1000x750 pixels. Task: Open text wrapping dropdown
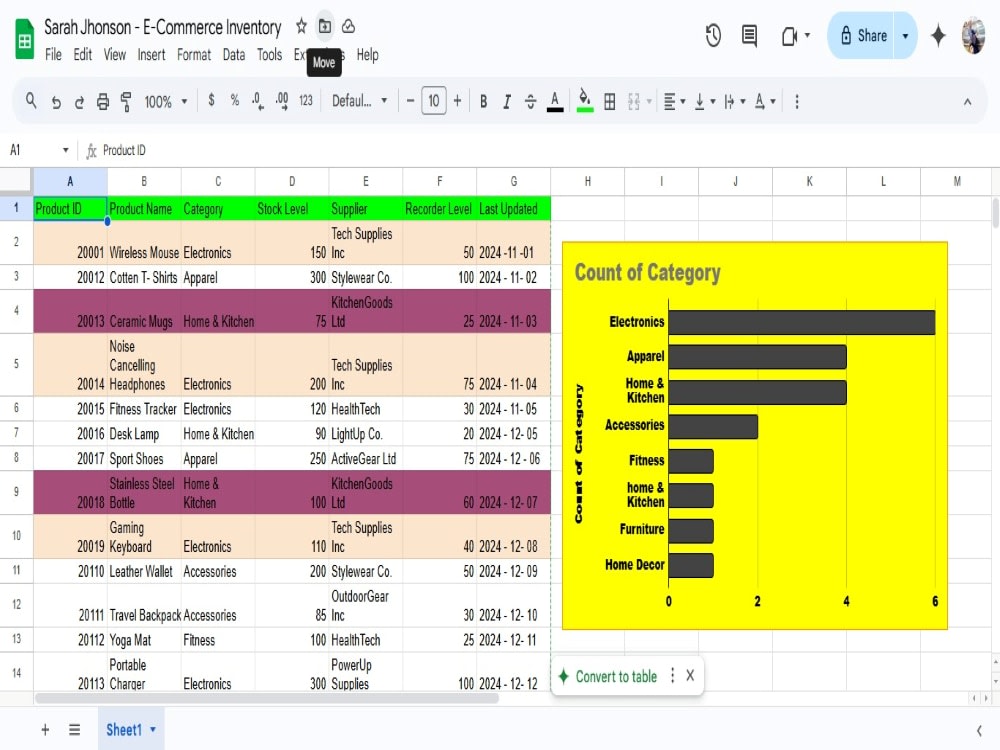pyautogui.click(x=734, y=101)
